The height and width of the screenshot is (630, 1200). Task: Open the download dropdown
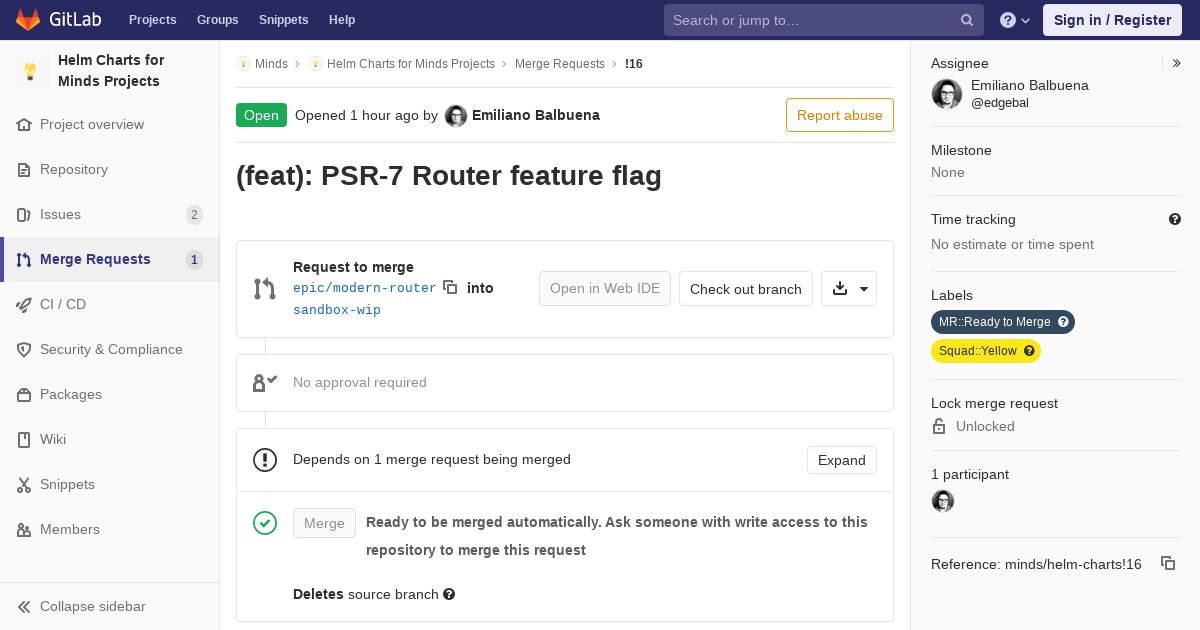coord(849,289)
